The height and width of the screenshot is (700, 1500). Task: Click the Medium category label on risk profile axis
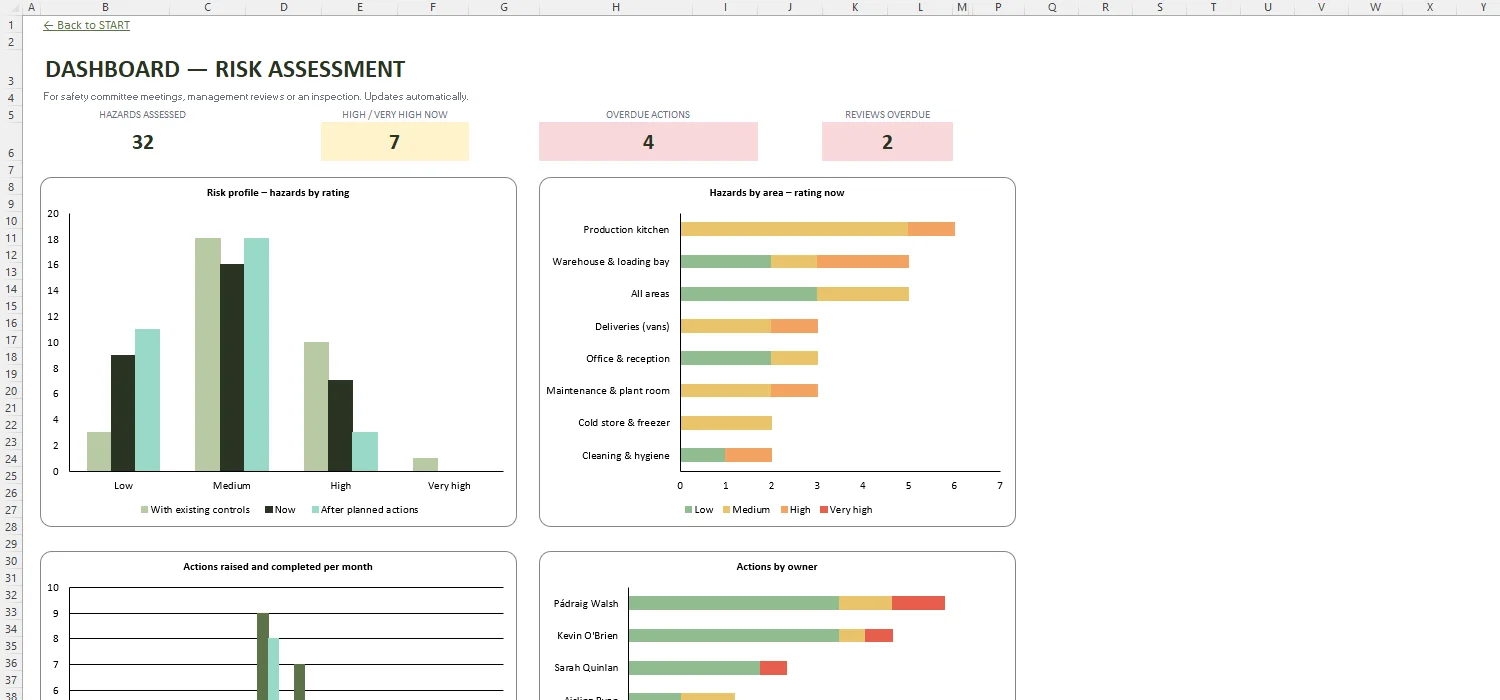(x=232, y=486)
